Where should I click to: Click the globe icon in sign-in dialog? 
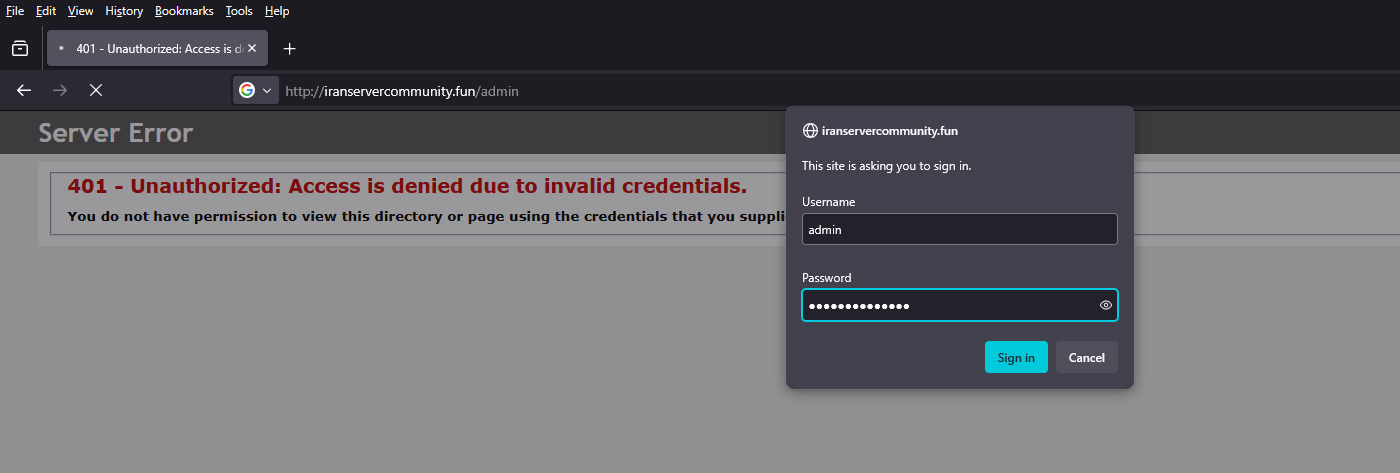[x=810, y=131]
